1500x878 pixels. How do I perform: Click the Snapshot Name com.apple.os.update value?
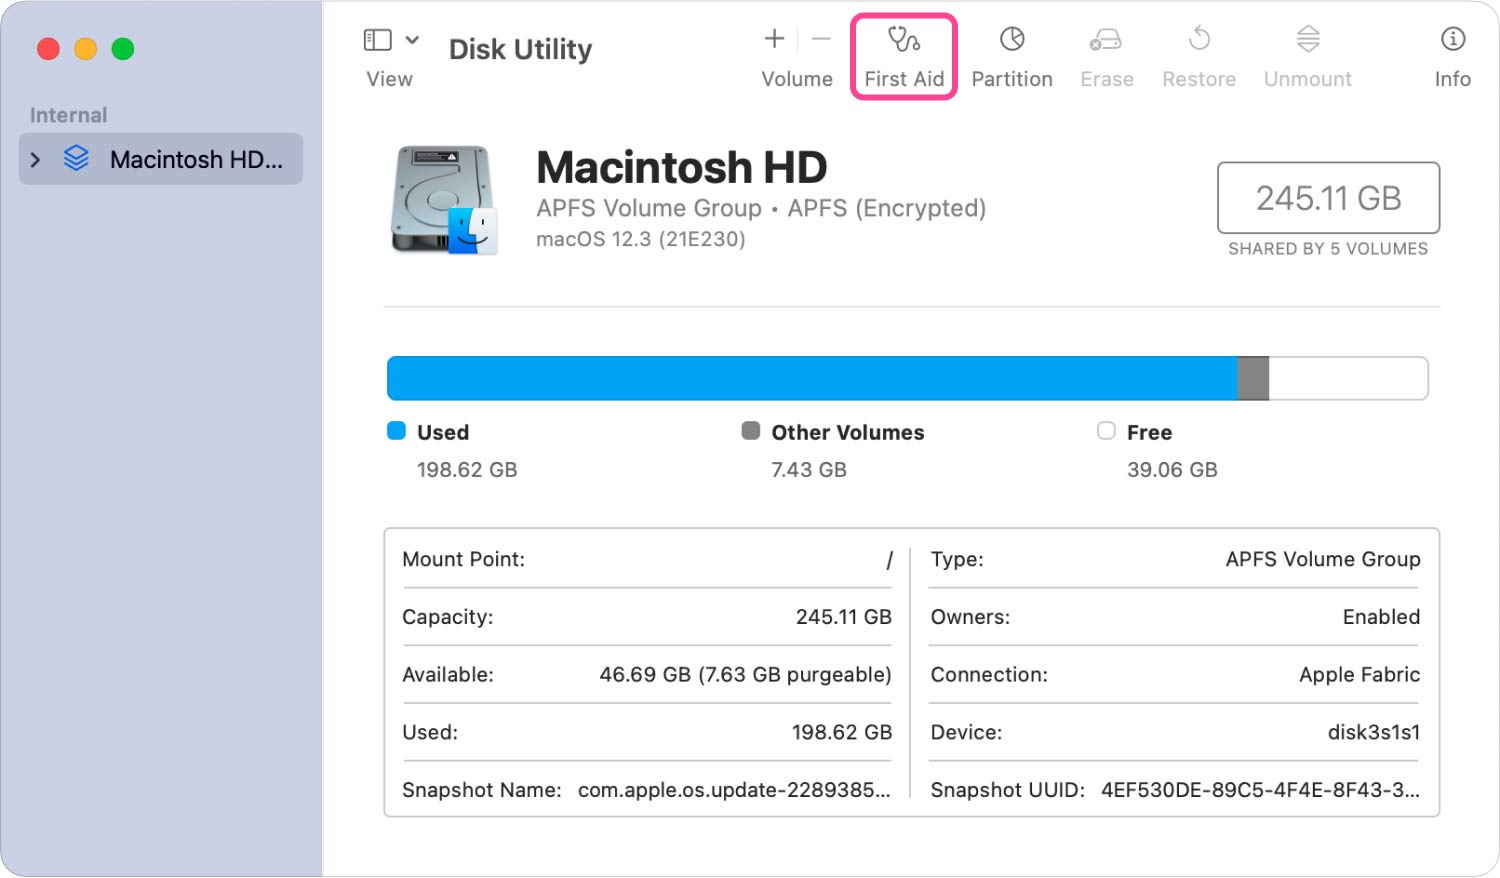734,790
